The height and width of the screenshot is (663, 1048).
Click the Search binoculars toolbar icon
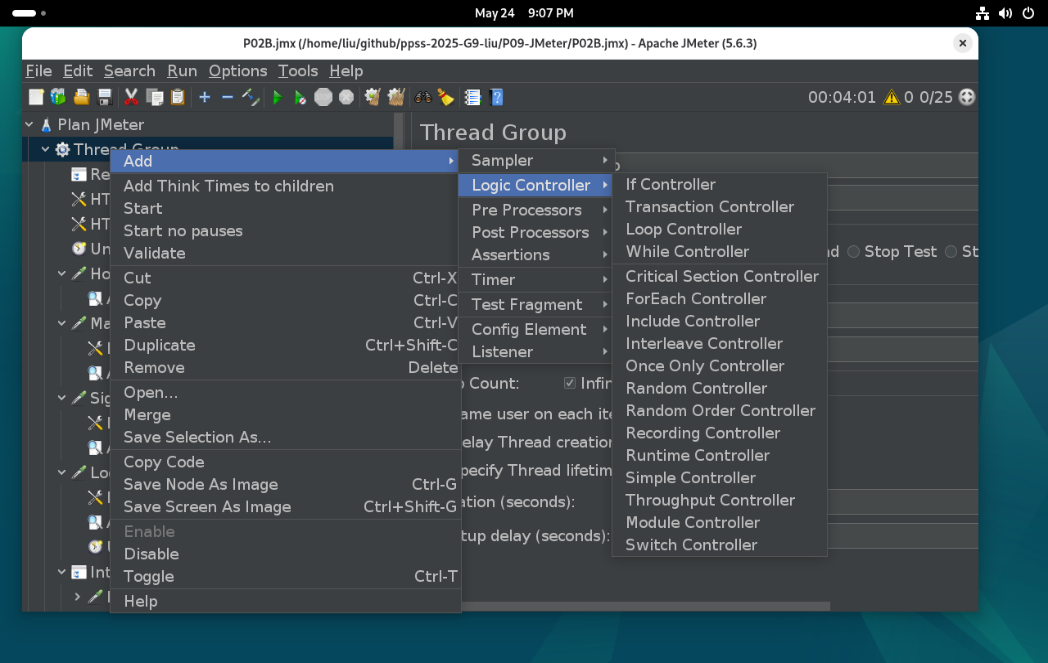[x=422, y=98]
